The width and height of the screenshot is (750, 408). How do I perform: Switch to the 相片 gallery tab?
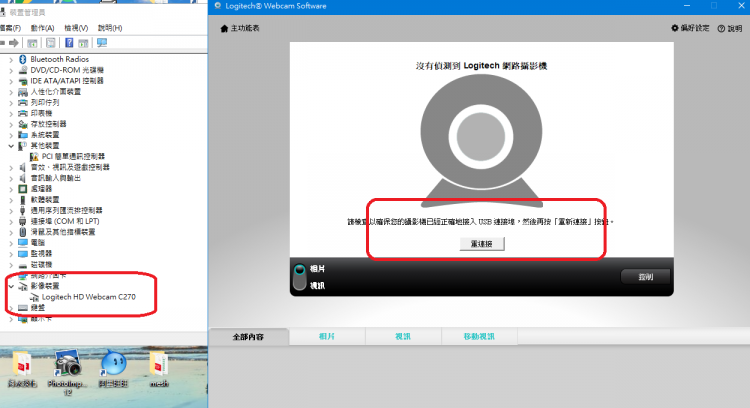click(327, 337)
